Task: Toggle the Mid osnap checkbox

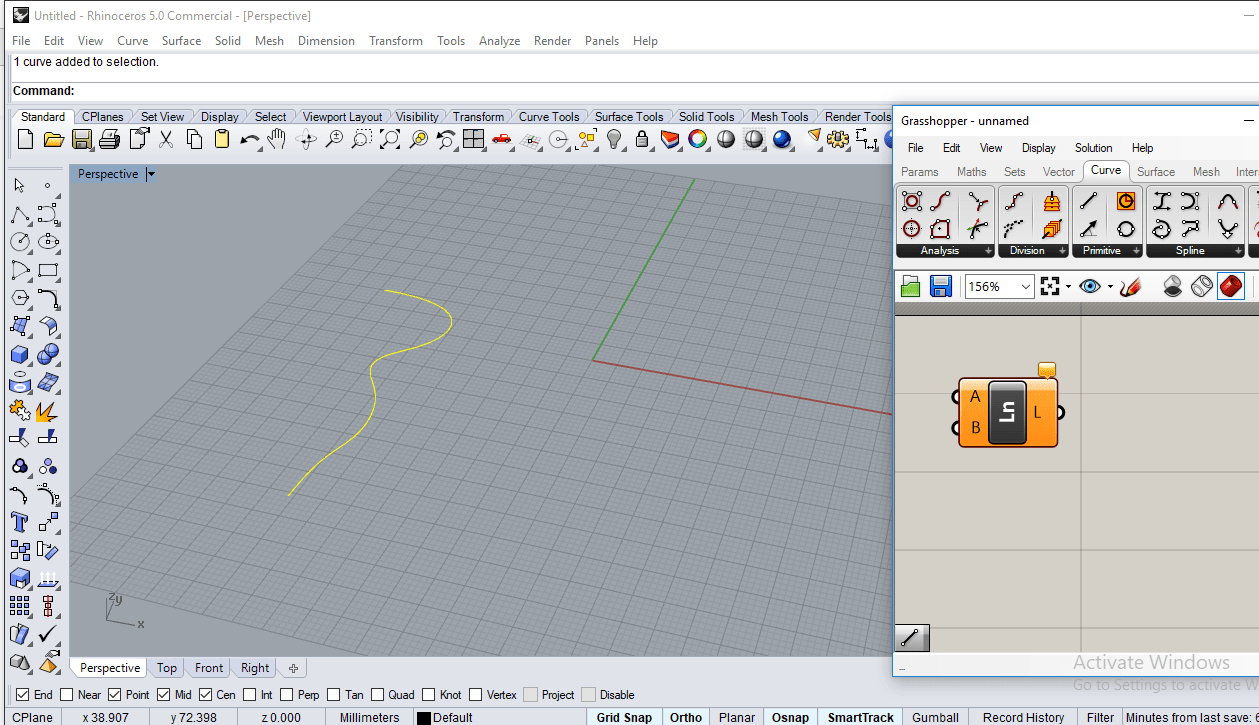Action: point(163,694)
